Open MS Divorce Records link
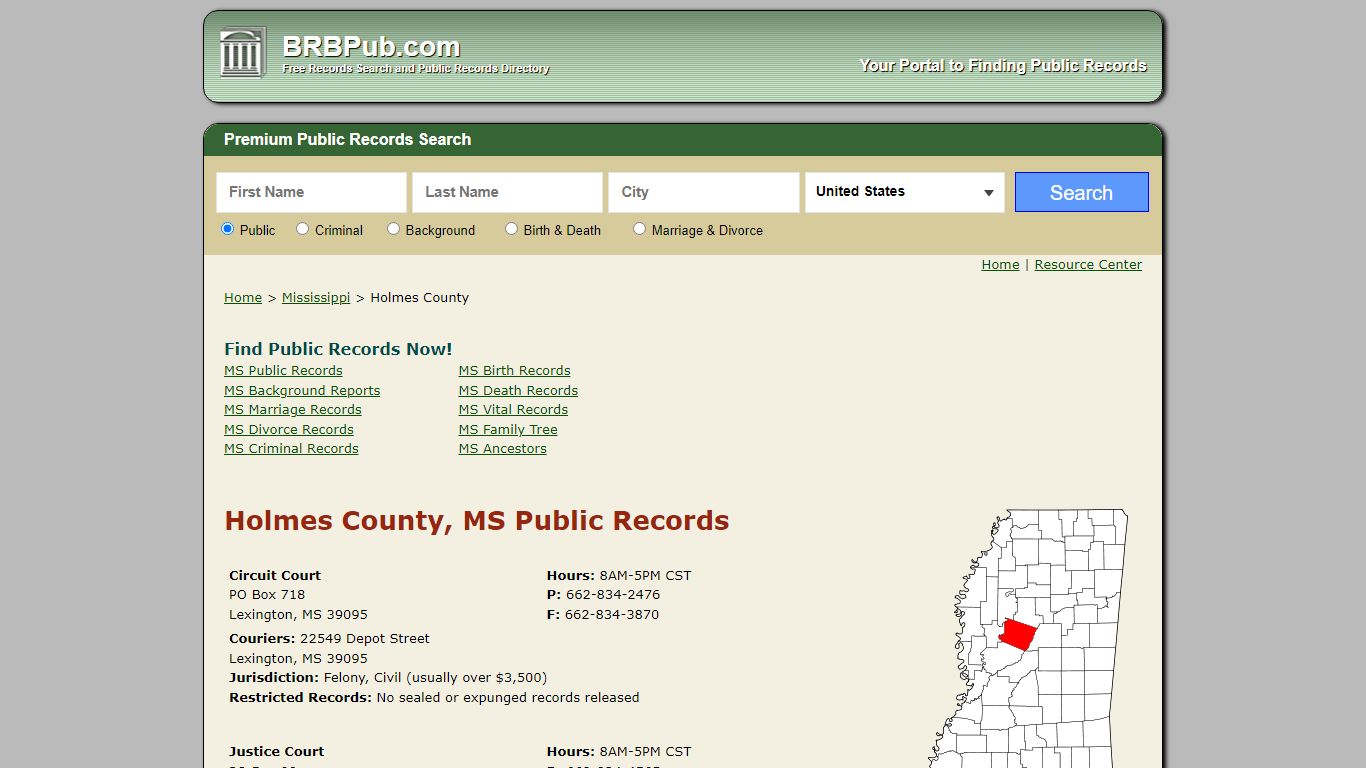The image size is (1366, 768). click(289, 430)
